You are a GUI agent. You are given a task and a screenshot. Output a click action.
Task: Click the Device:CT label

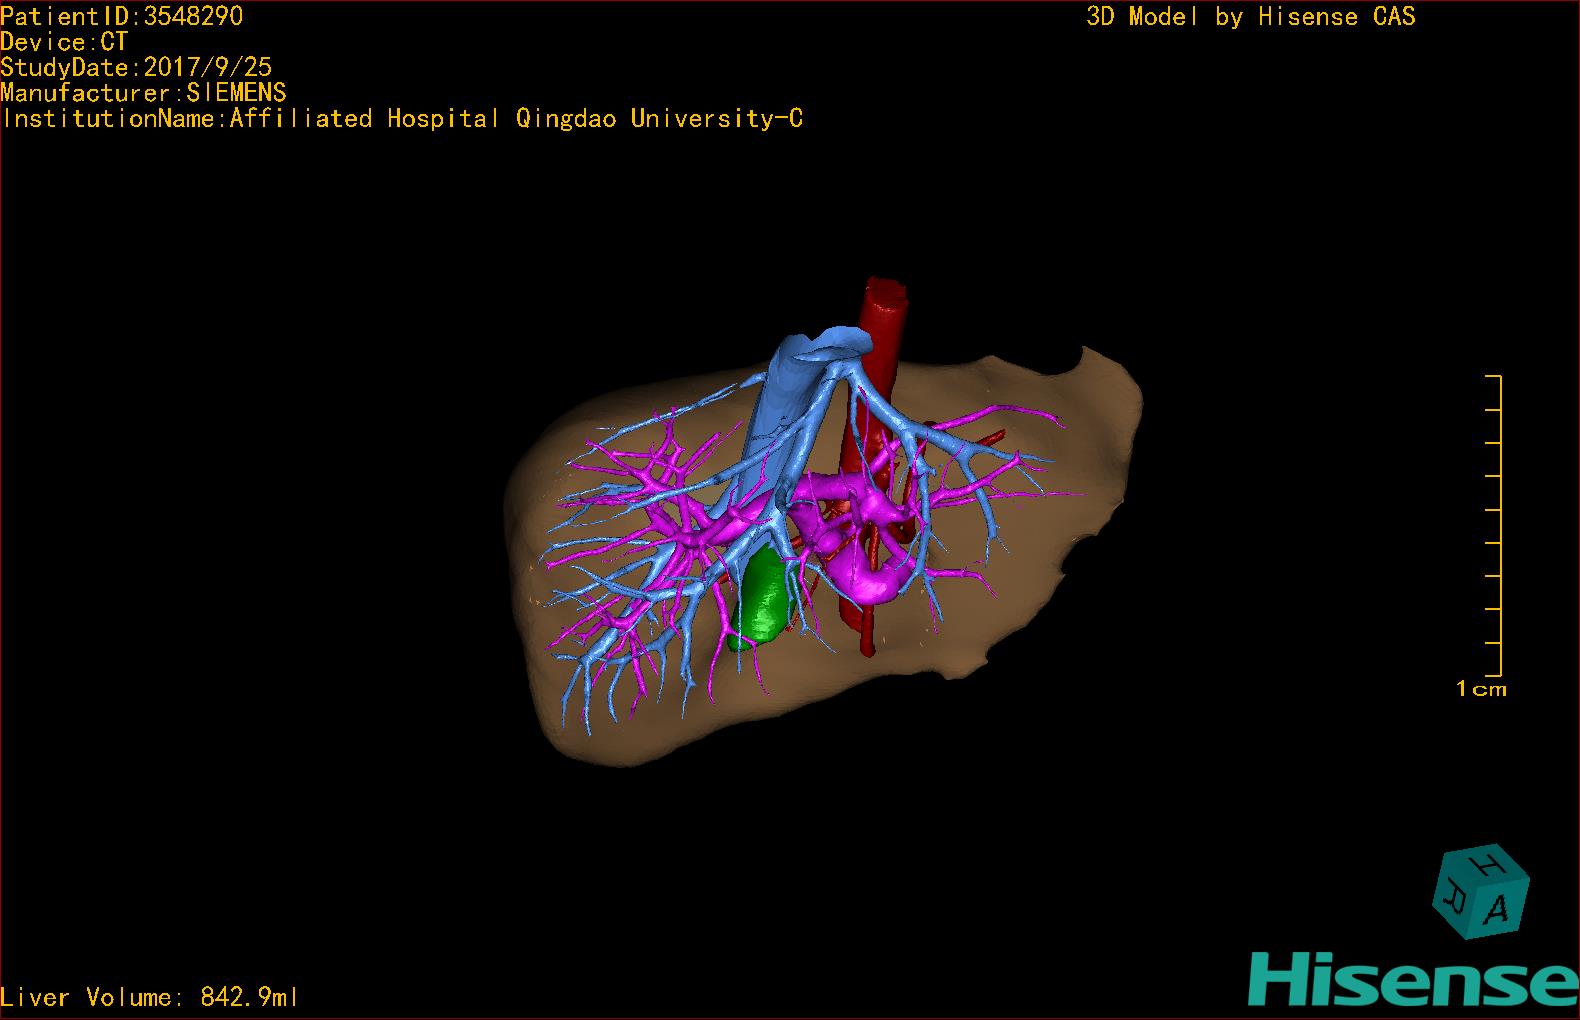click(x=64, y=42)
